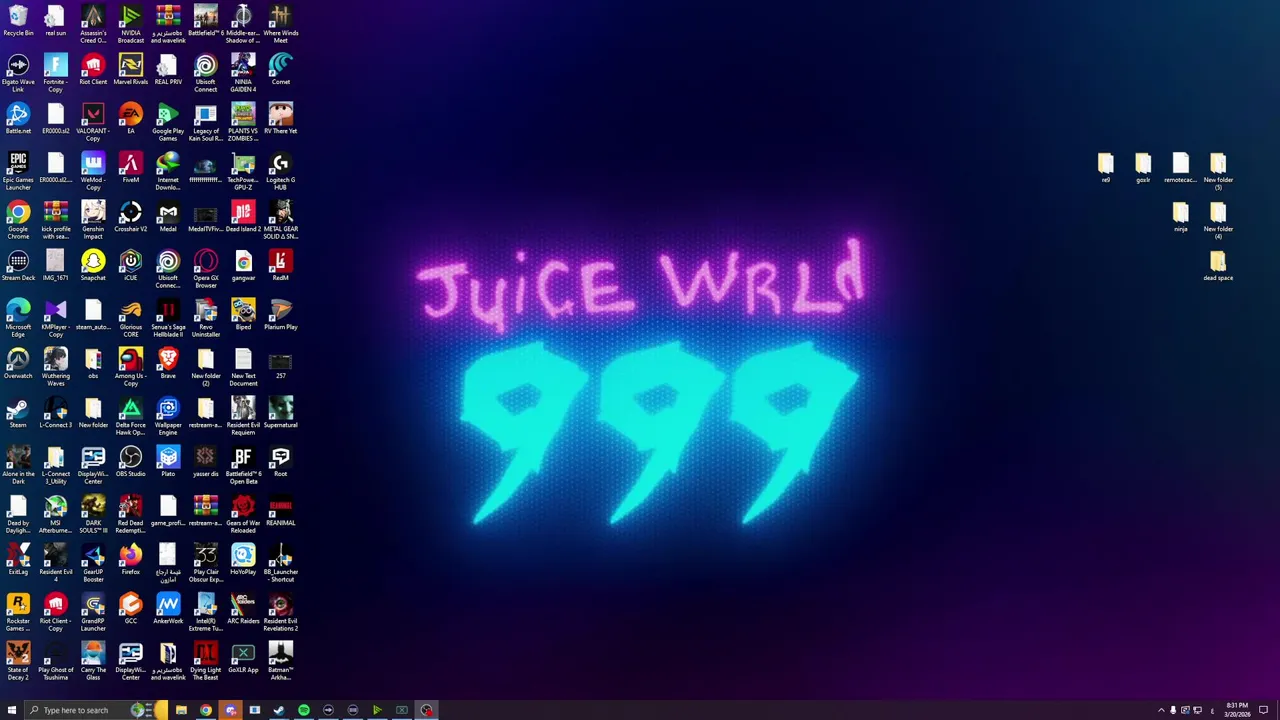
Task: Launch Marvel Rivals shortcut
Action: 130,70
